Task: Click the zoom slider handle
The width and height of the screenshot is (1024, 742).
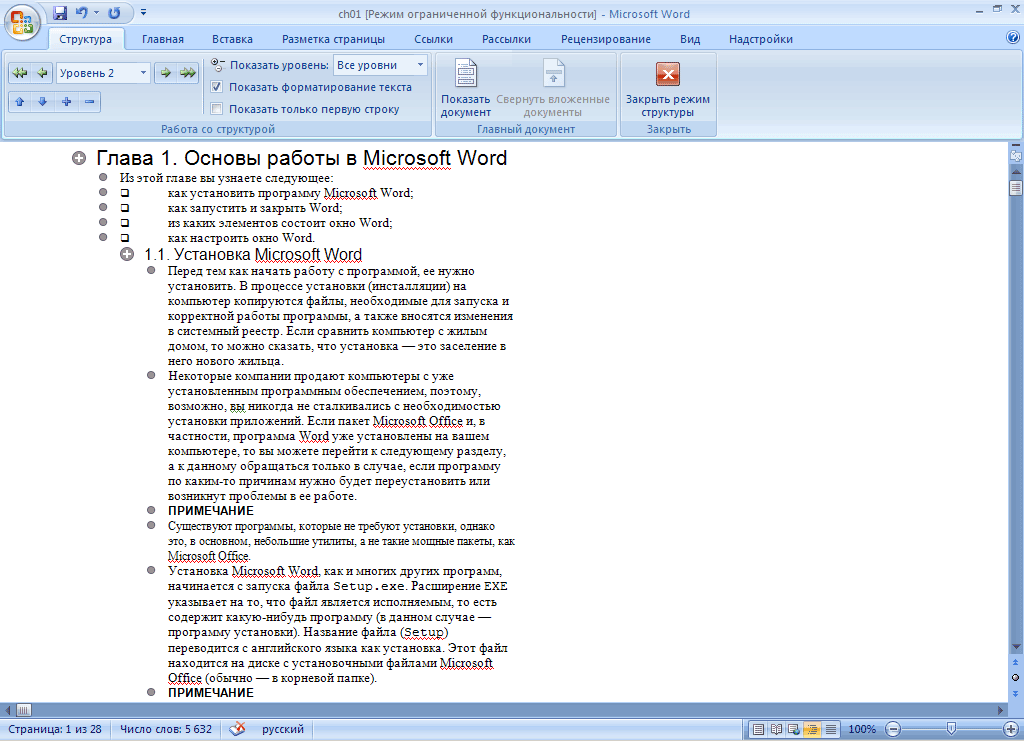Action: (x=952, y=728)
